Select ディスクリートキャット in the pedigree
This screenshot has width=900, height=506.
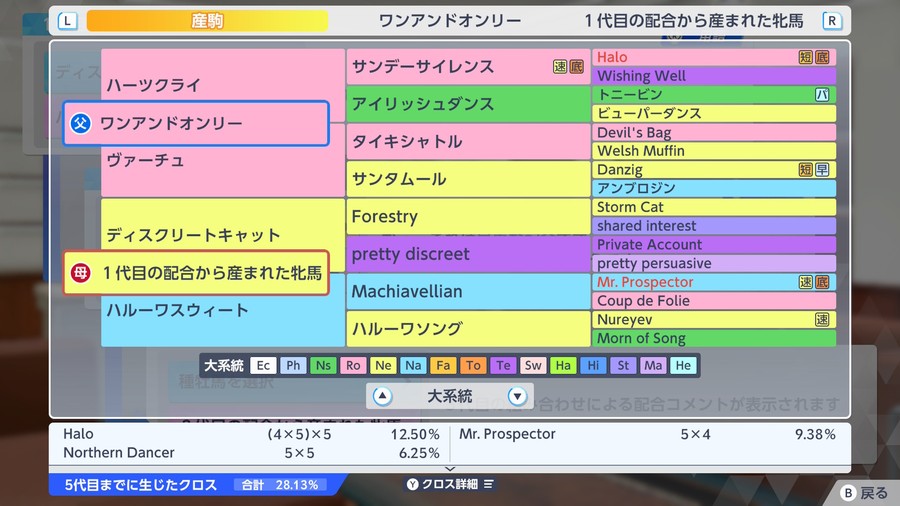[x=193, y=235]
